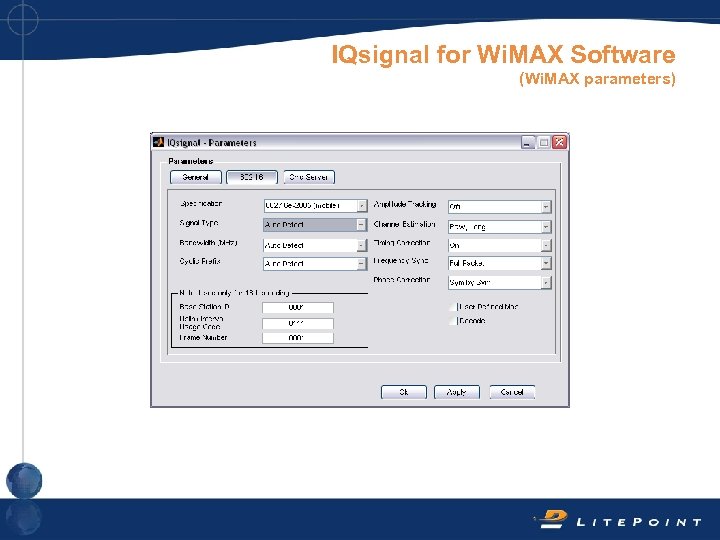Click the Uplink Interval Usage Code field

click(298, 323)
